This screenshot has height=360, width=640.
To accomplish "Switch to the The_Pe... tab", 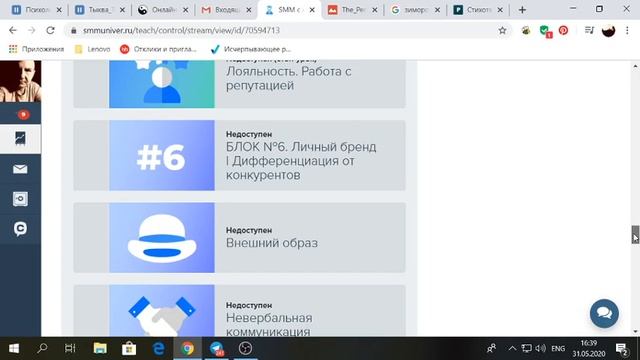I will 353,10.
